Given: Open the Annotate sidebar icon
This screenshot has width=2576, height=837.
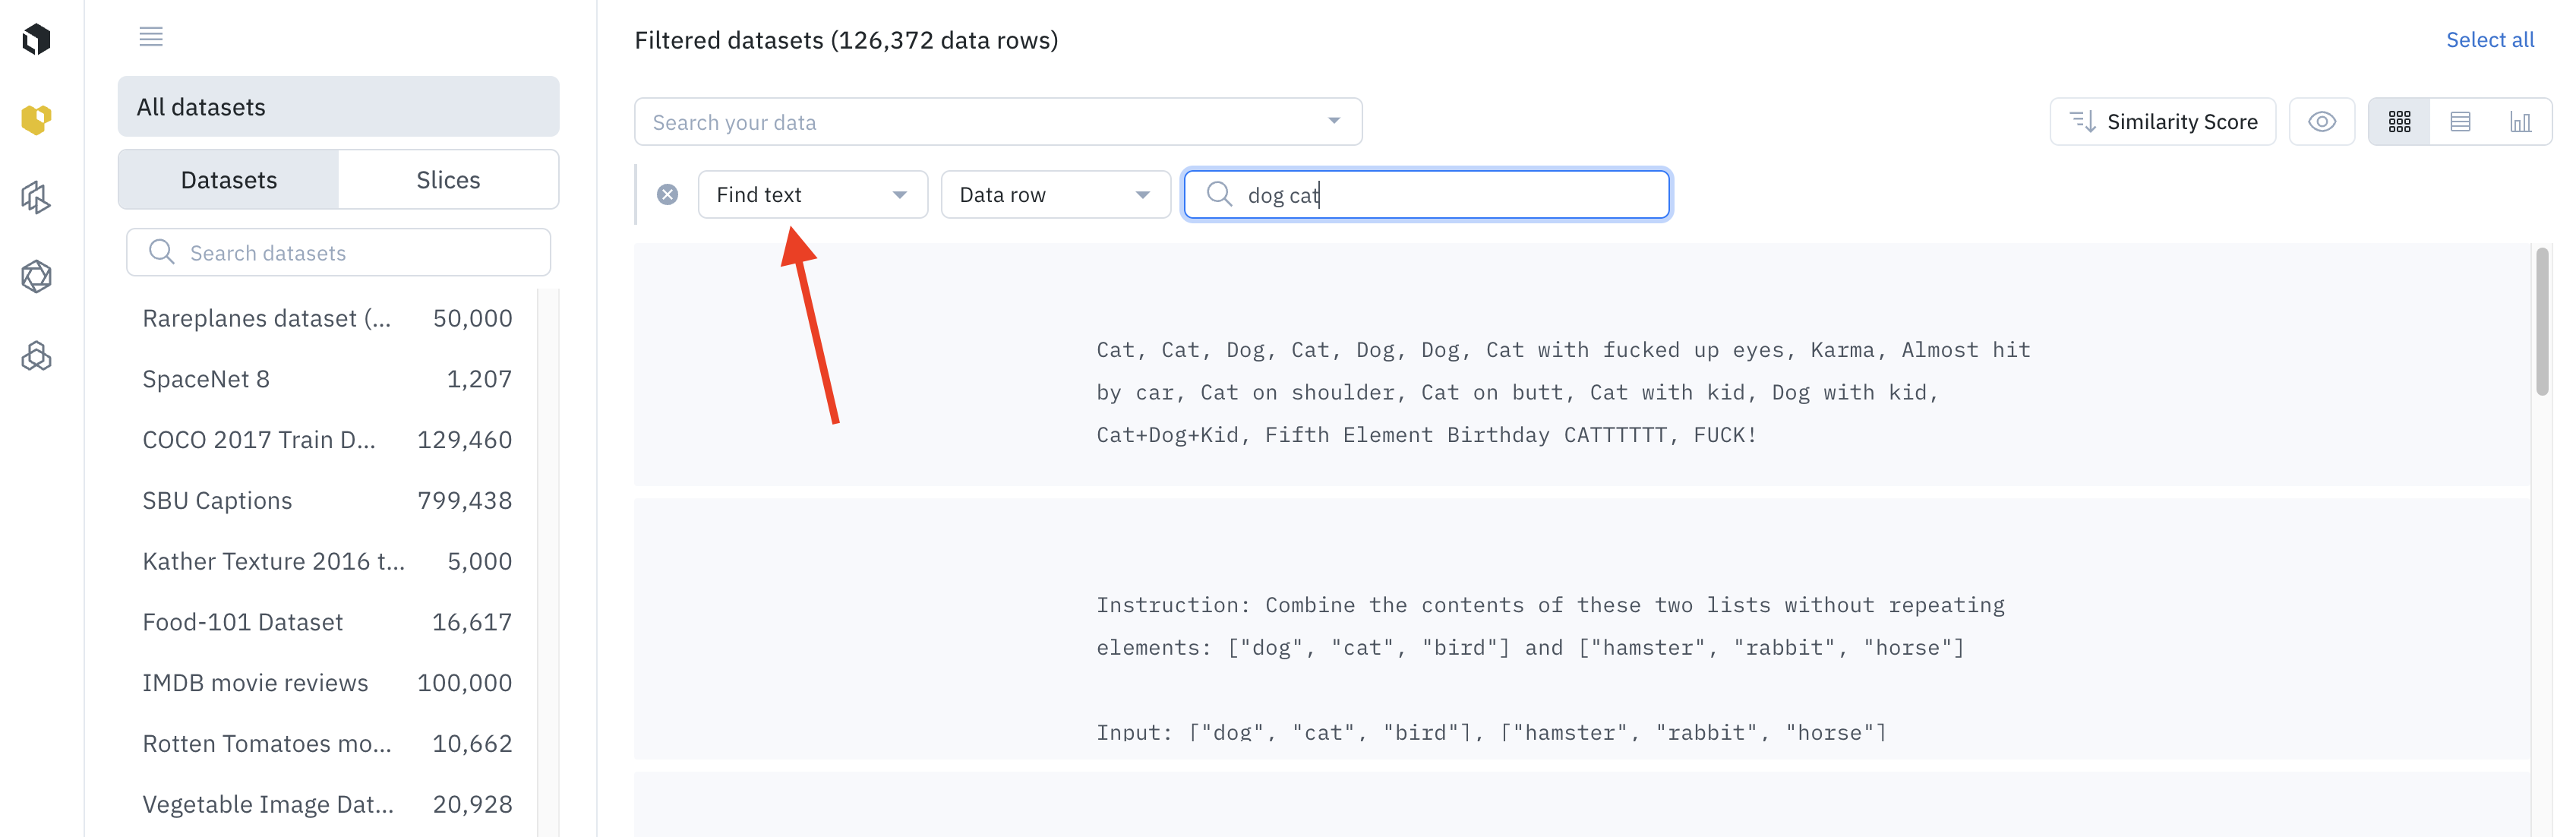Looking at the screenshot, I should click(x=36, y=197).
